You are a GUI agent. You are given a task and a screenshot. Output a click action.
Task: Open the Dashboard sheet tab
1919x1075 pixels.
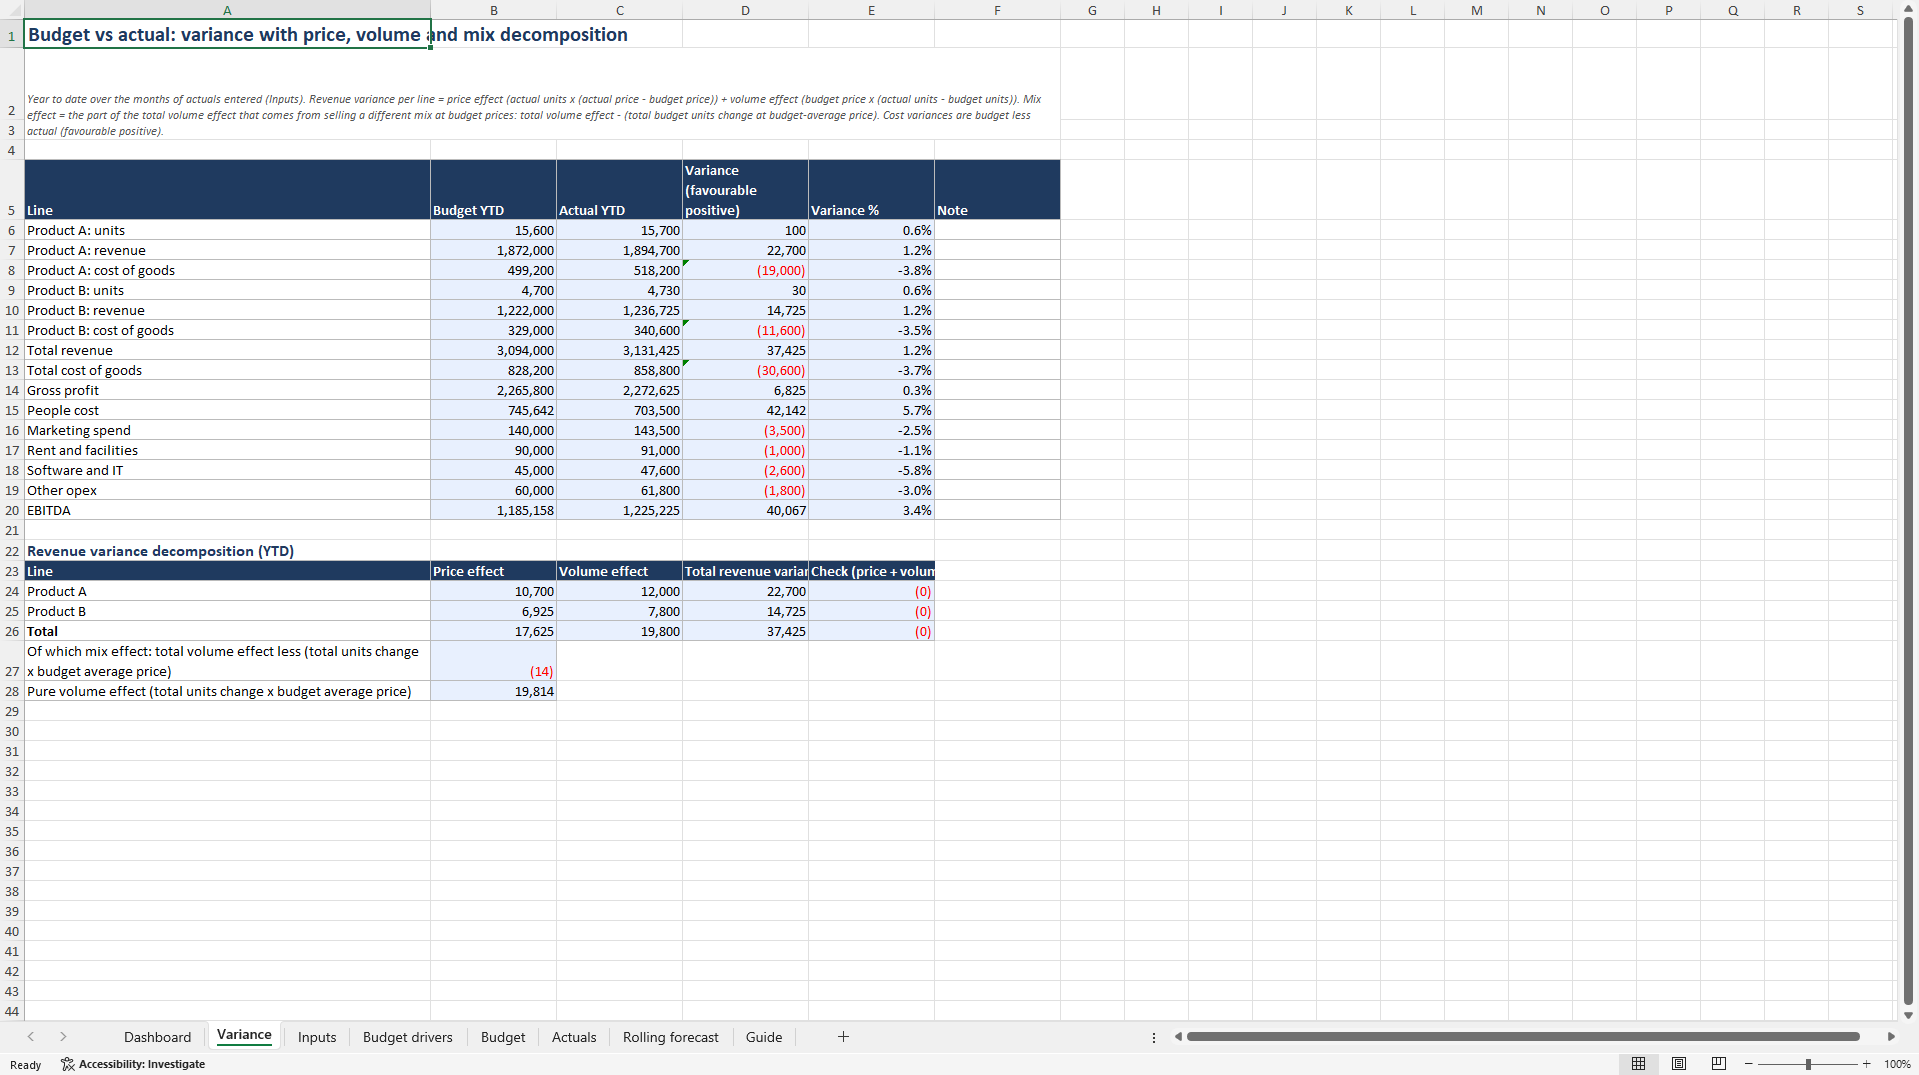point(157,1037)
